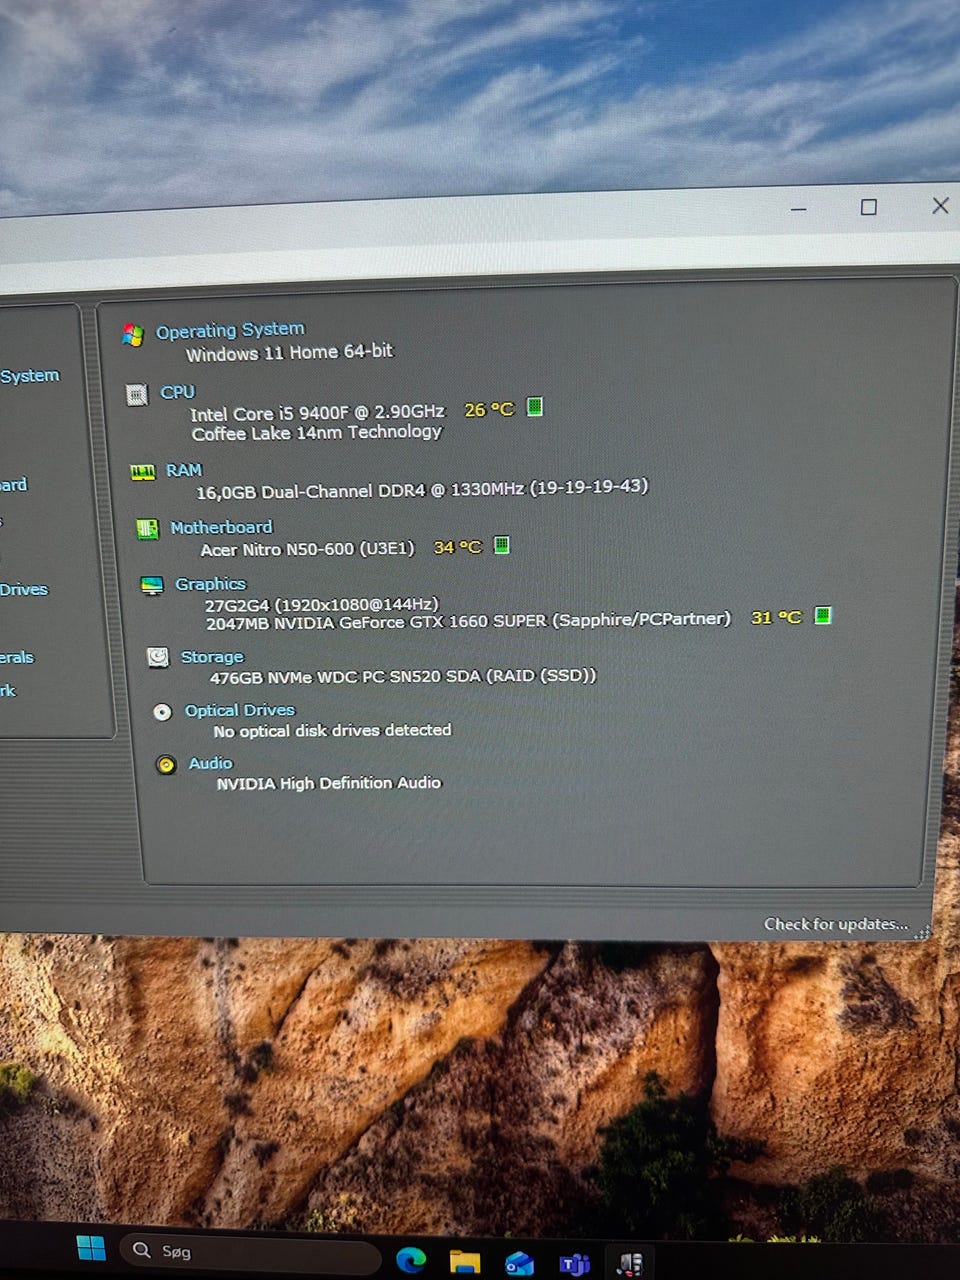Click the Speccy taskbar icon
Viewport: 960px width, 1280px height.
point(629,1265)
